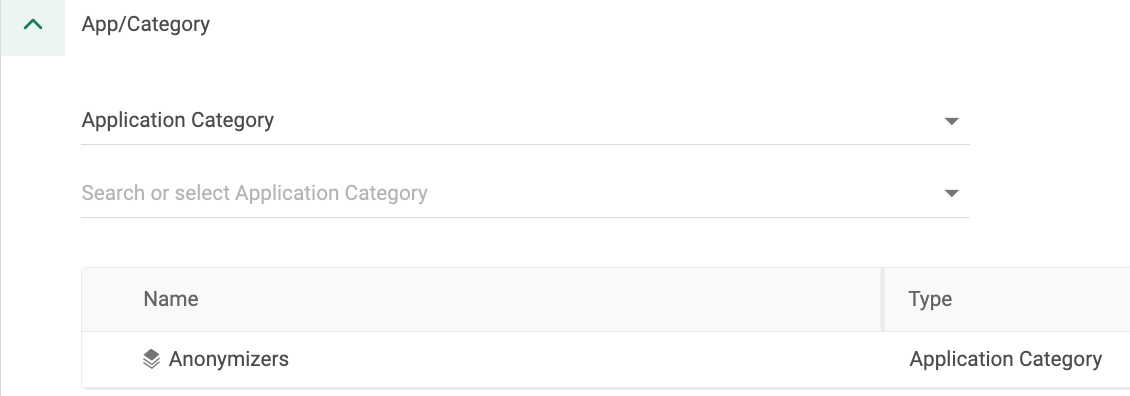This screenshot has height=396, width=1130.
Task: Click the empty space left of Name header
Action: (112, 299)
